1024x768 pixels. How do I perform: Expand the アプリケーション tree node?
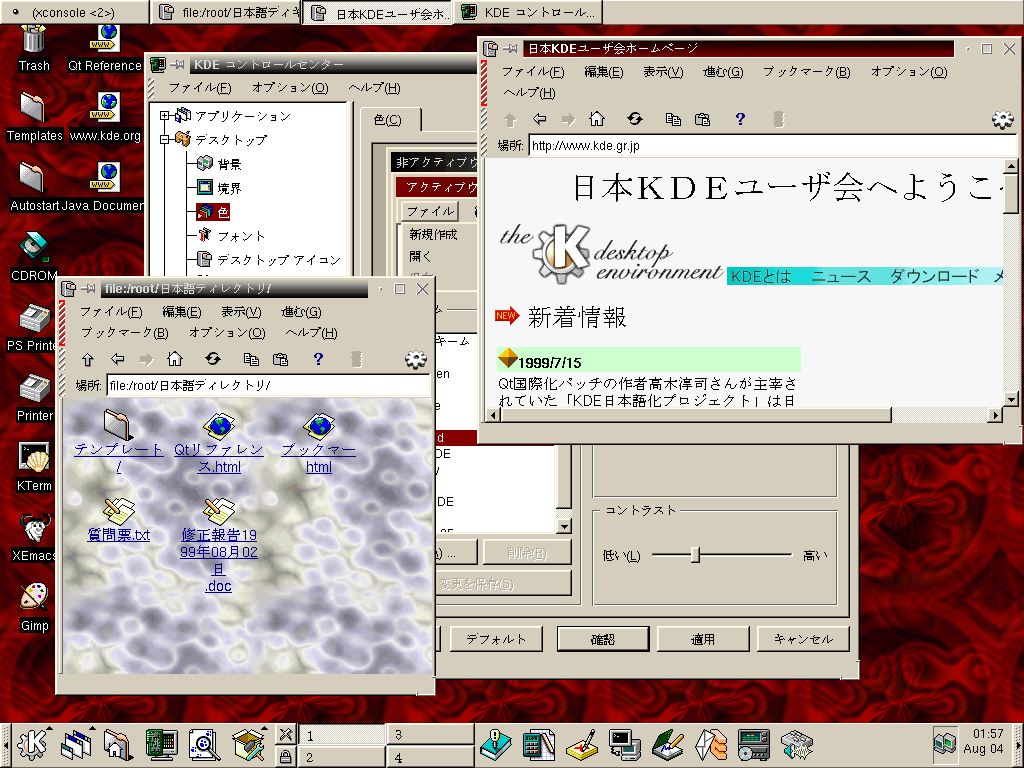click(165, 116)
